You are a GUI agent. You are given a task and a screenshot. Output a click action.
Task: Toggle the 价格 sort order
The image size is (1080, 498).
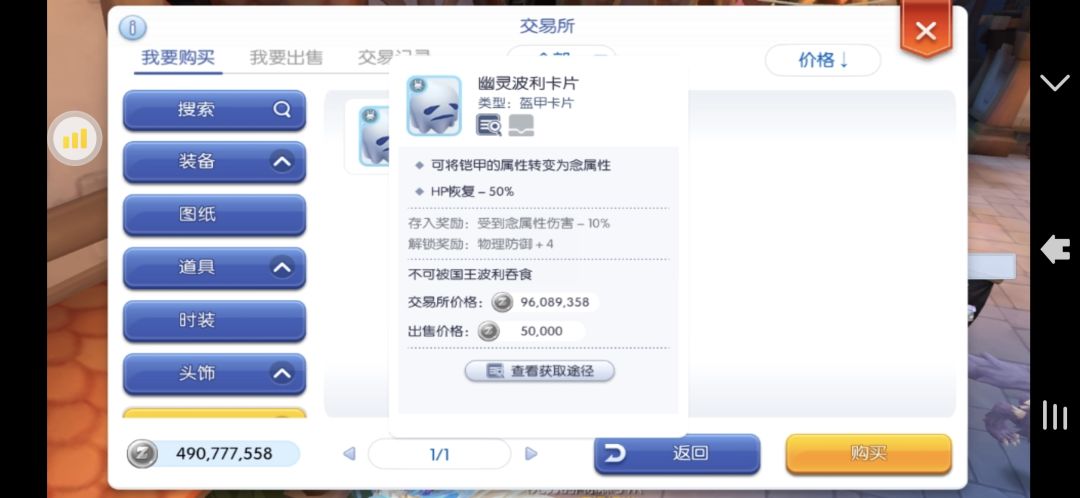pos(823,61)
